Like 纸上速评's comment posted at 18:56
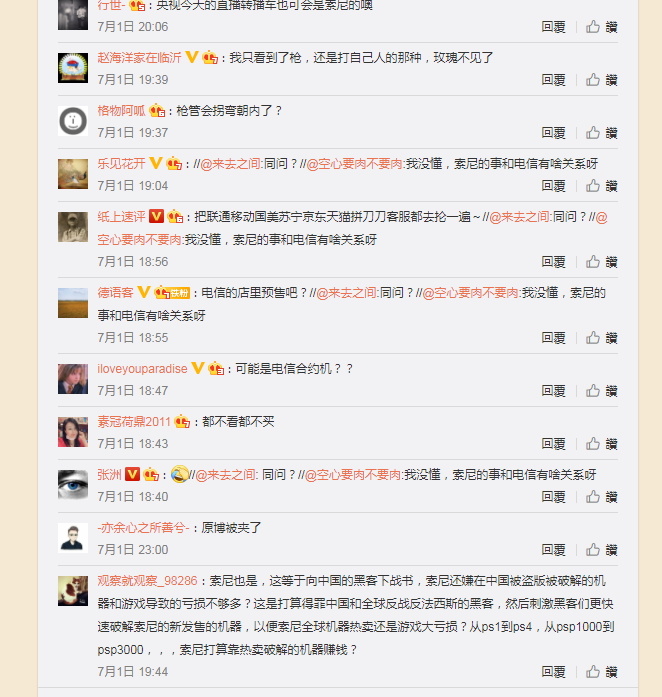Image resolution: width=662 pixels, height=697 pixels. coord(601,262)
